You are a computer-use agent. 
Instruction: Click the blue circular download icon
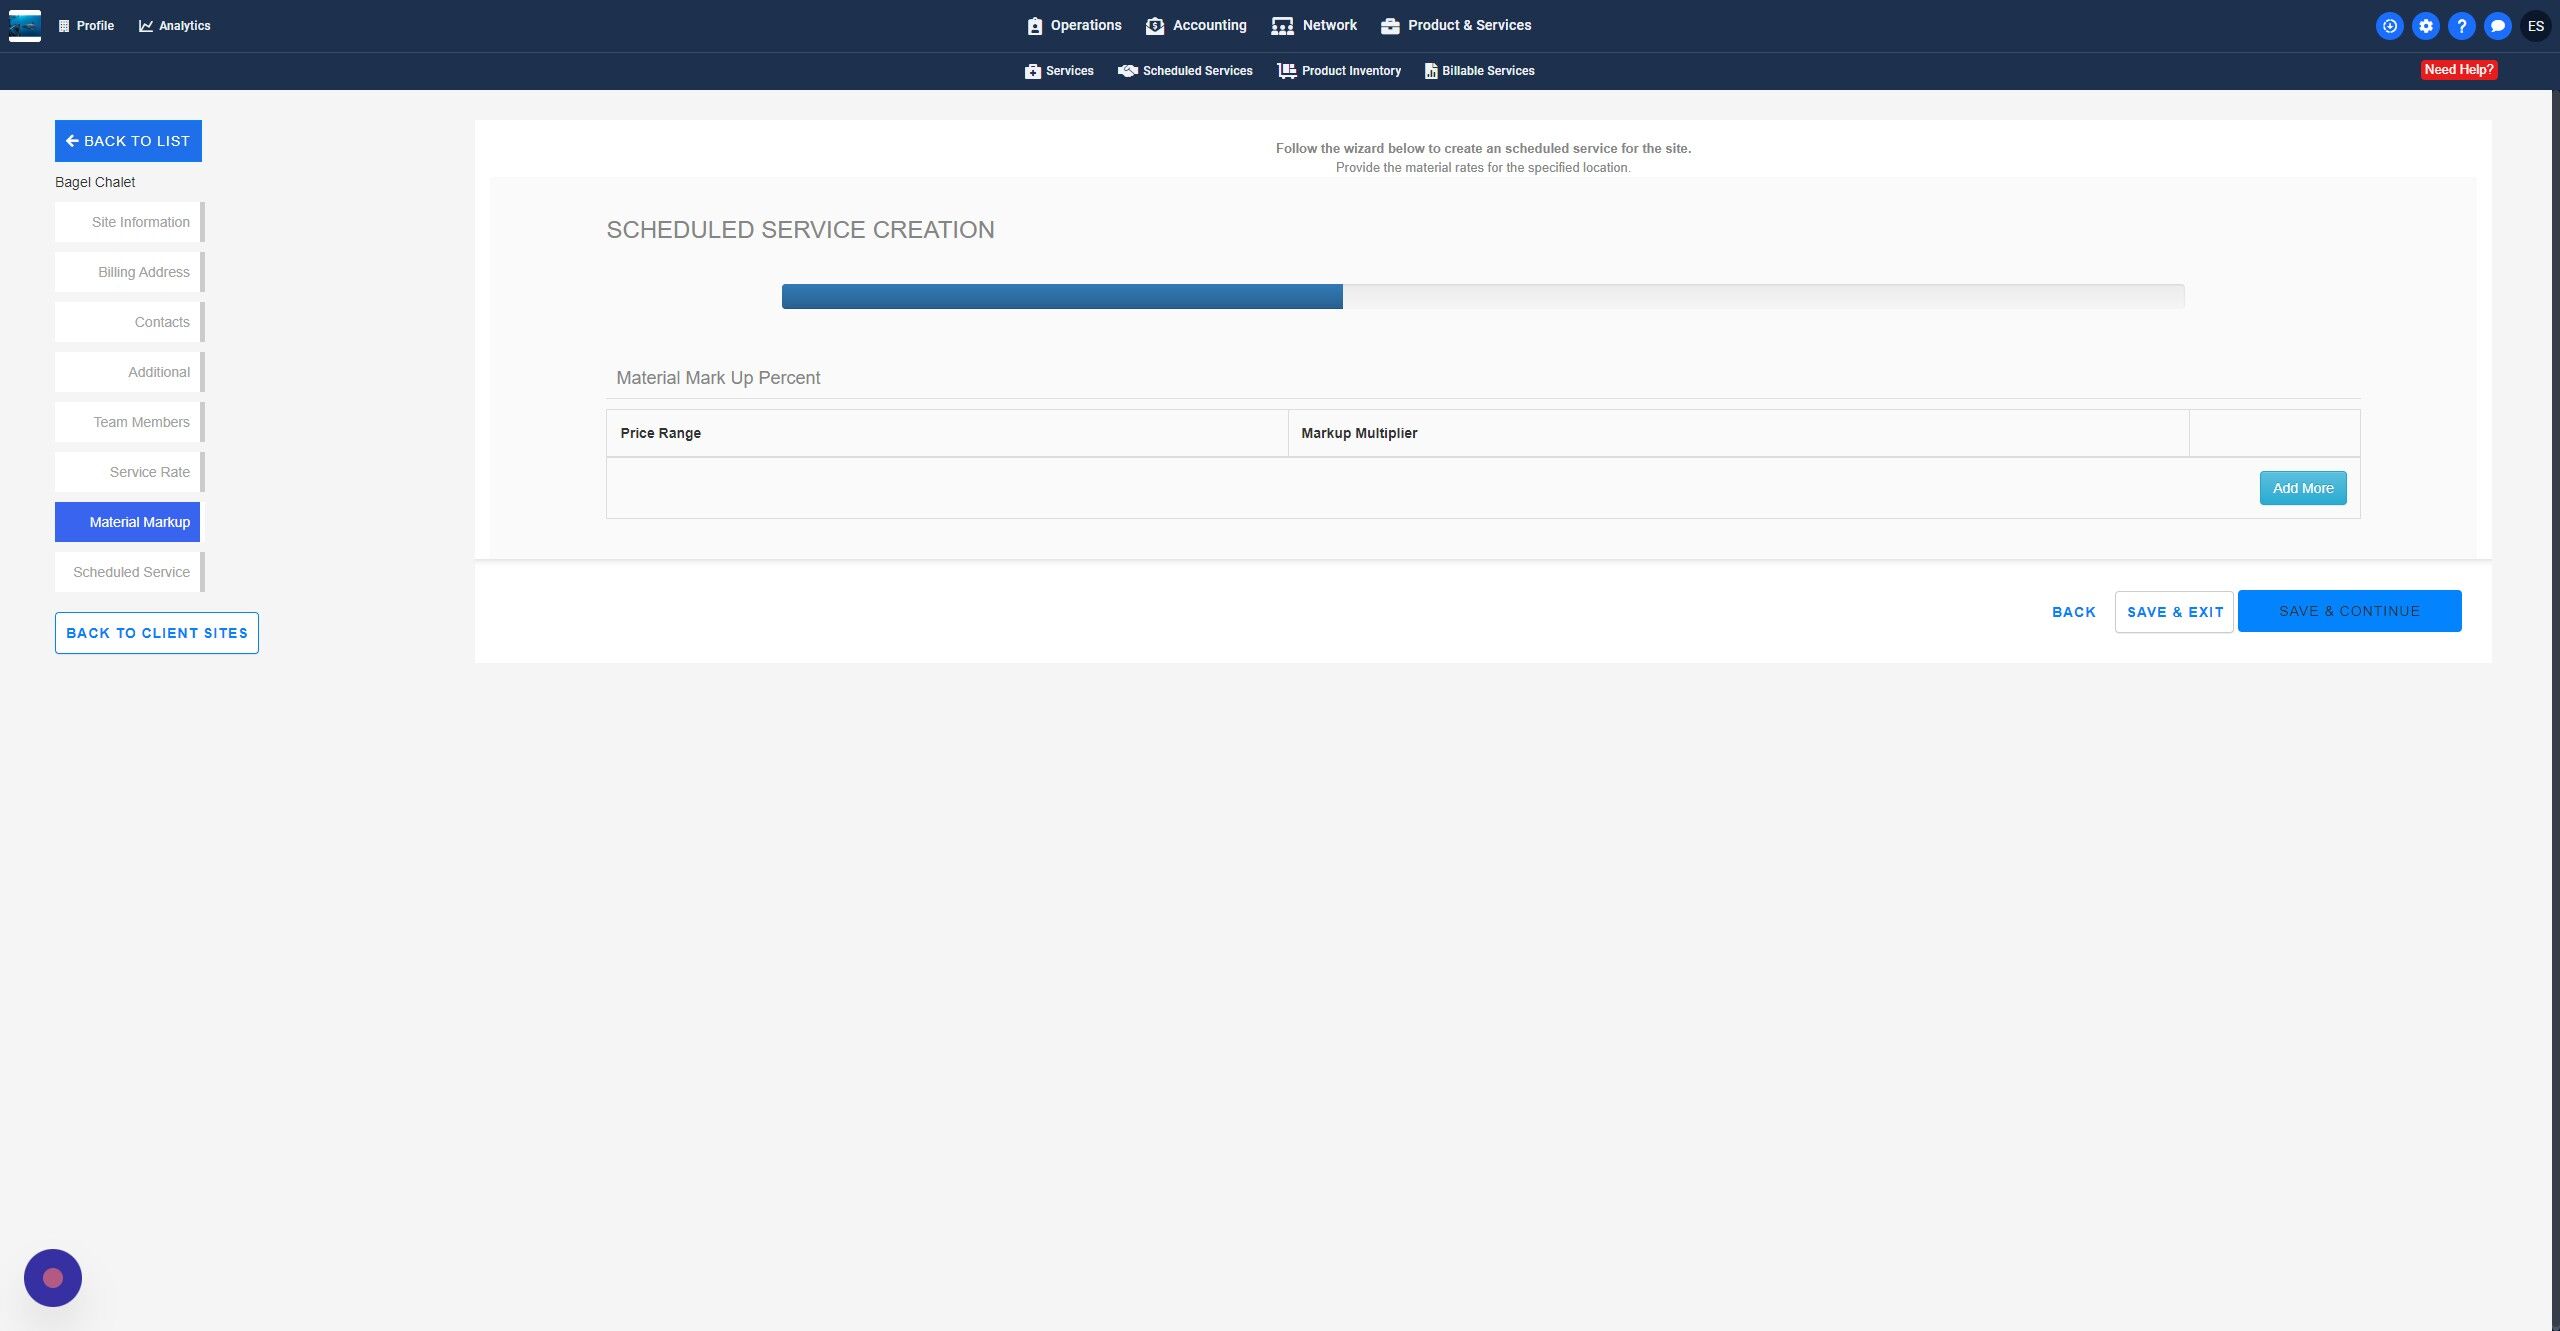(2389, 26)
